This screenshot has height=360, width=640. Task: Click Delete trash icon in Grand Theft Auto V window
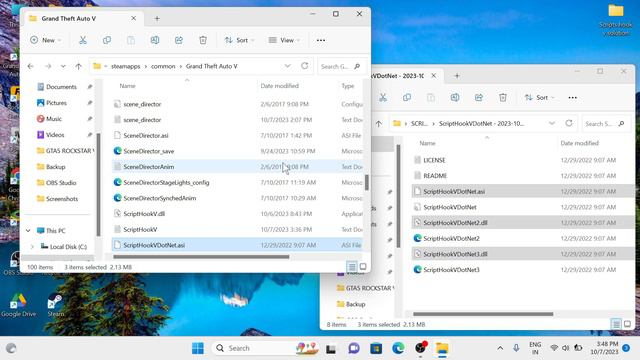(x=203, y=40)
